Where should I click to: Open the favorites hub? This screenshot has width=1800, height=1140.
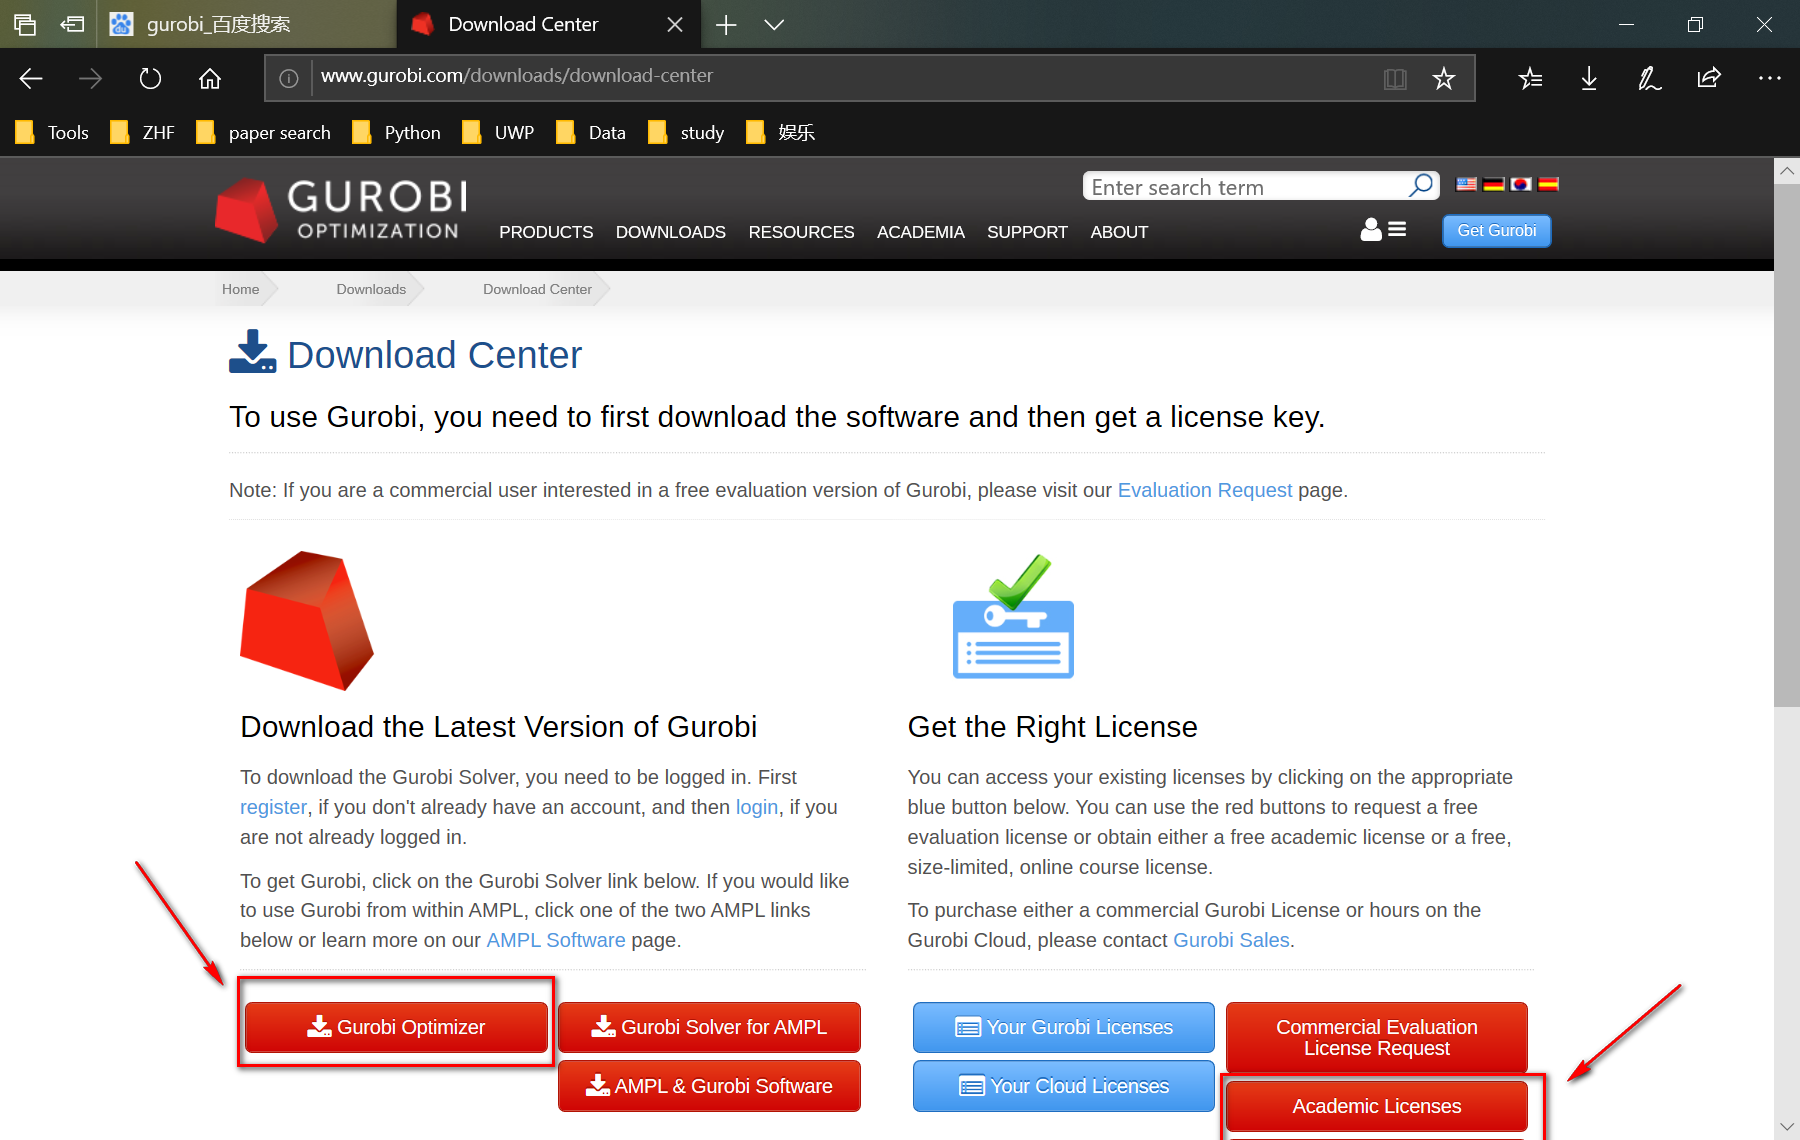1530,78
